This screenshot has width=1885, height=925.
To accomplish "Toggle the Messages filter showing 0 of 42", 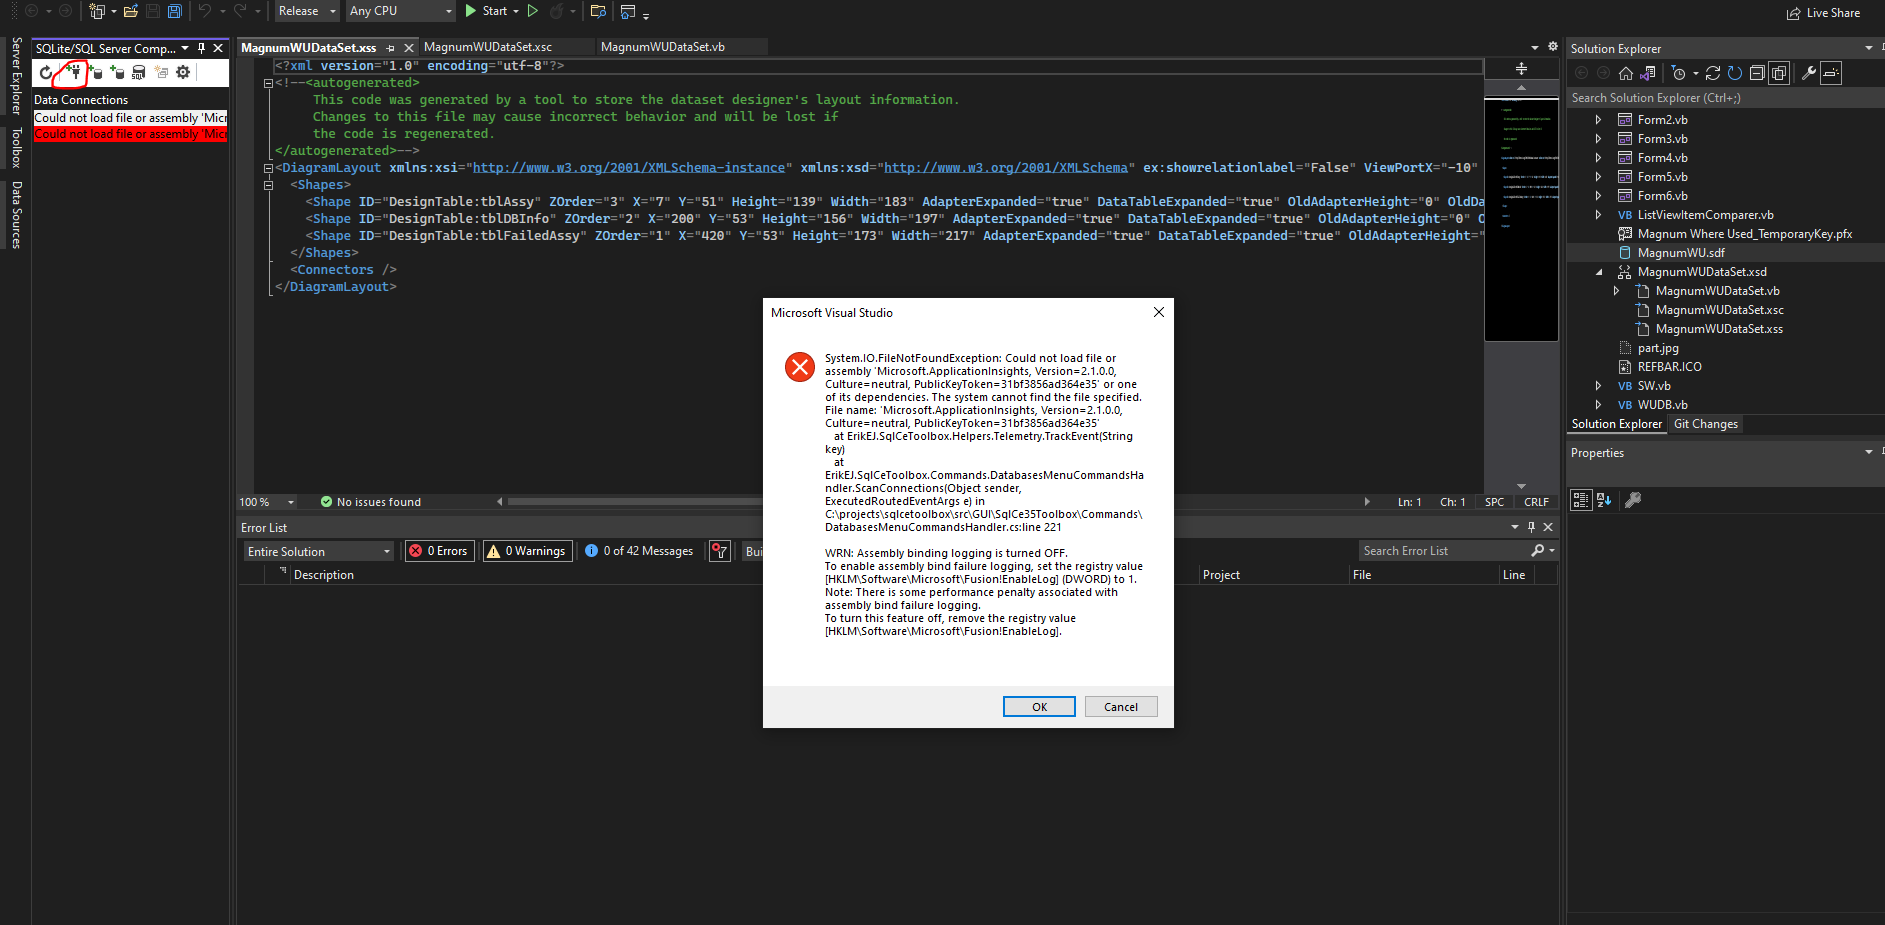I will point(639,551).
